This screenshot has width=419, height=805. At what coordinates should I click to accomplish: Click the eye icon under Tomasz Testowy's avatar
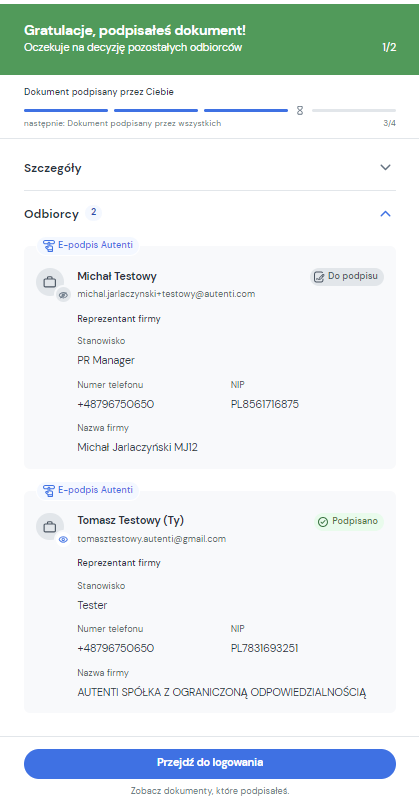63,540
